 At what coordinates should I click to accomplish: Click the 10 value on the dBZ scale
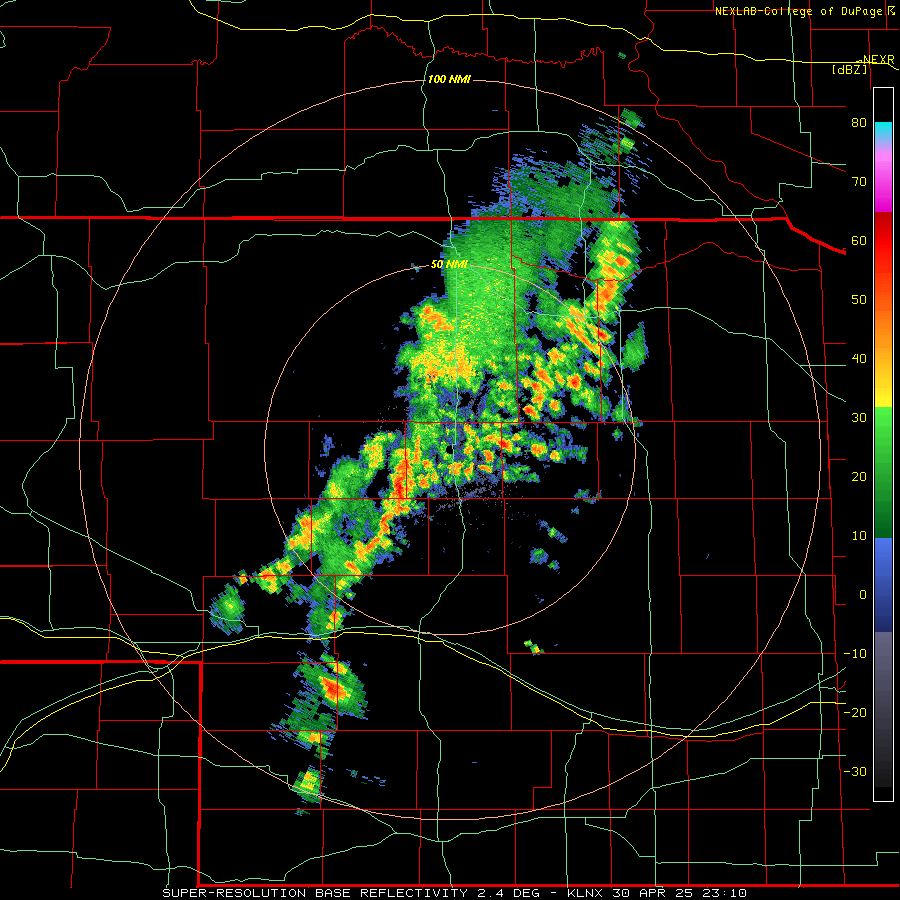point(859,536)
